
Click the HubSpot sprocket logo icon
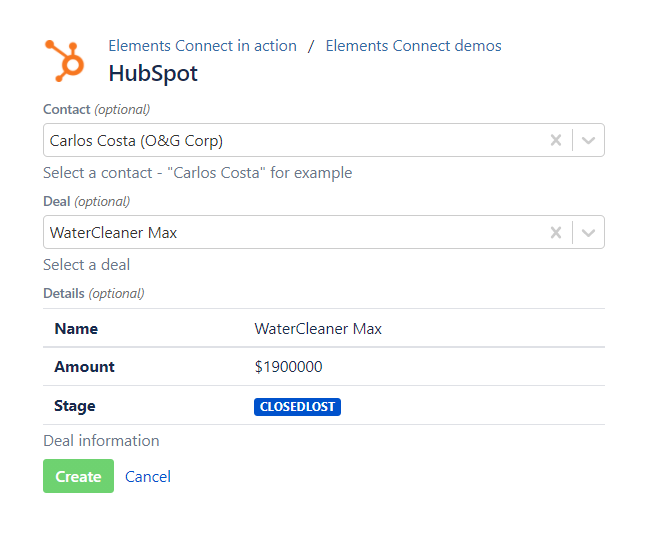point(65,59)
